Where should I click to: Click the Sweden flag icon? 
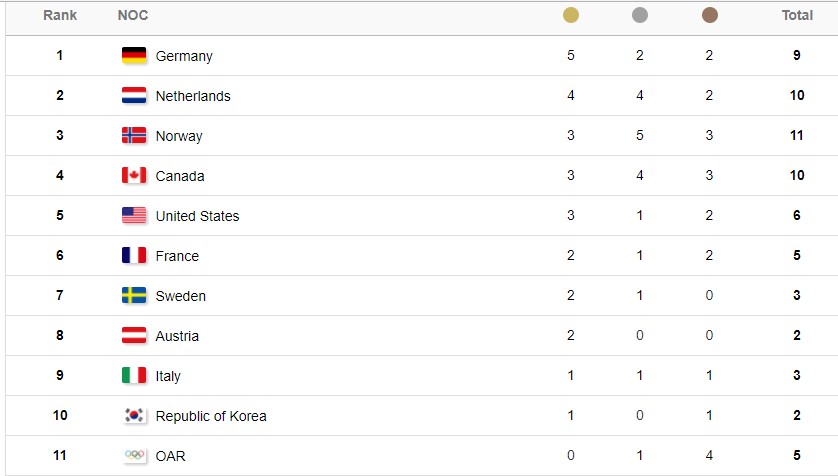click(134, 295)
